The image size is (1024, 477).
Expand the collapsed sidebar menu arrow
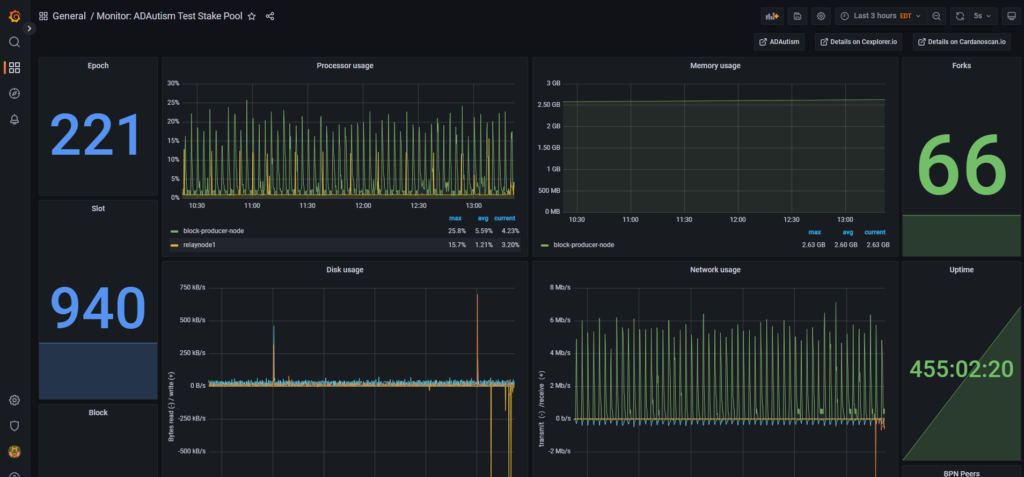[x=29, y=28]
